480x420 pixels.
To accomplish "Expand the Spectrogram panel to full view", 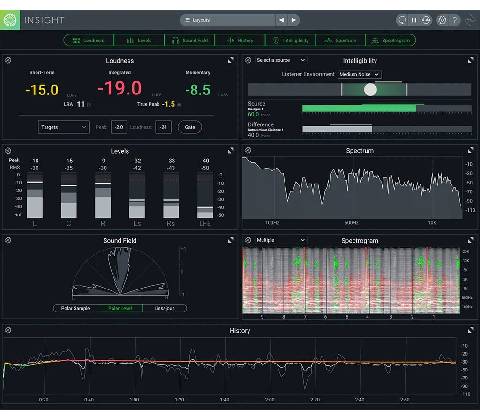I will coord(470,240).
